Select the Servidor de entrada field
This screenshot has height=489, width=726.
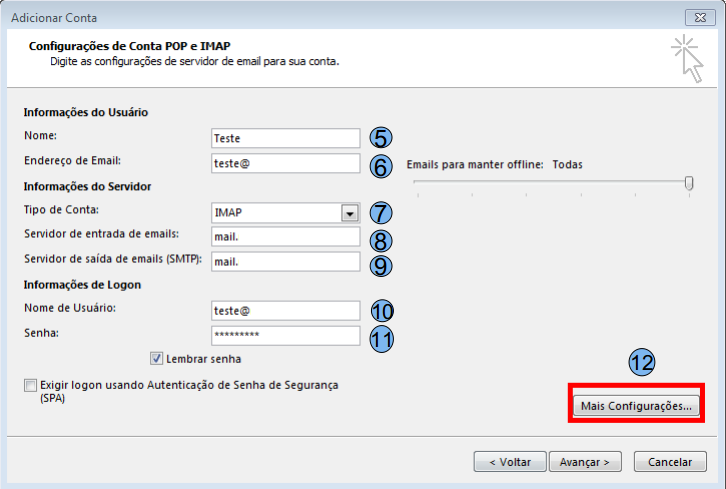[x=285, y=237]
